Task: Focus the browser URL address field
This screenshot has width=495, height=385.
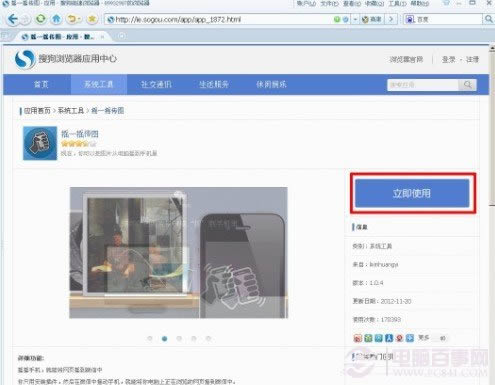Action: (x=220, y=19)
